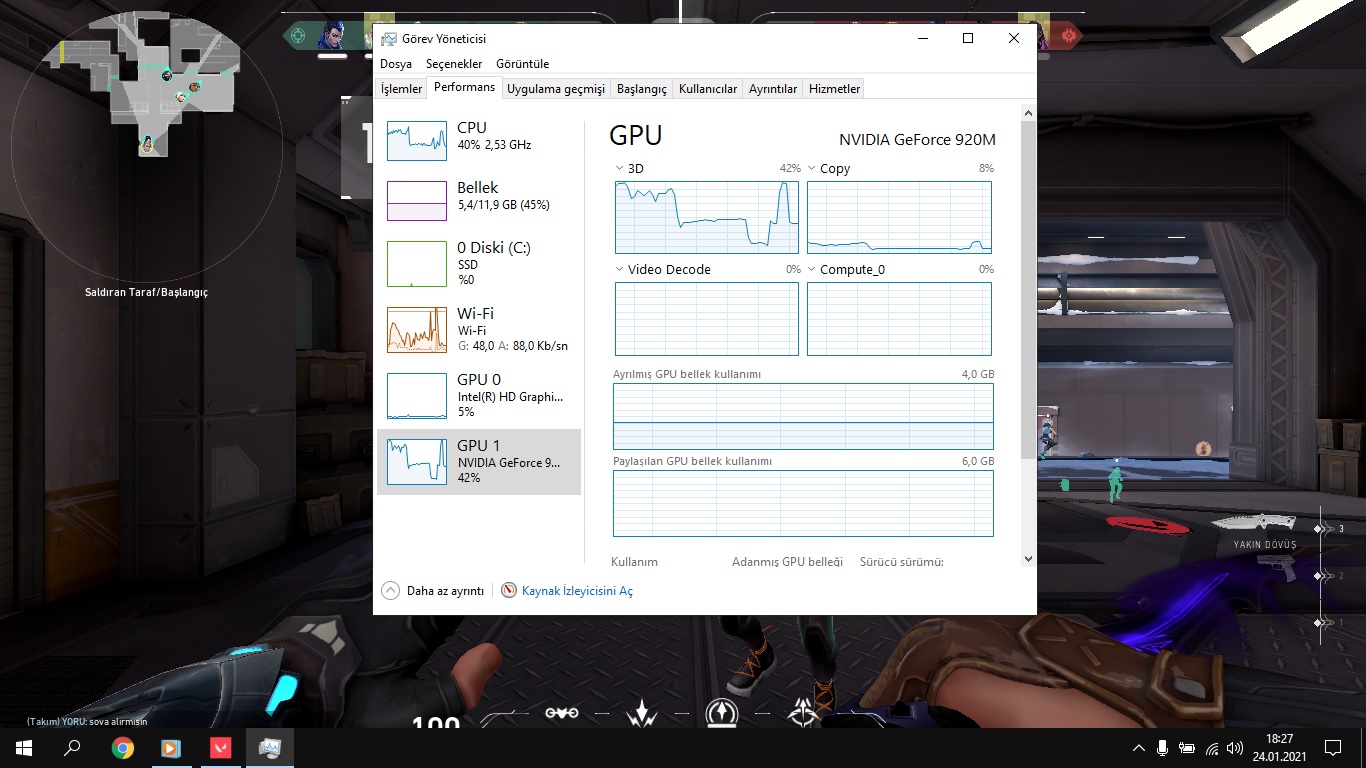Select 0 Diski (C:) in the sidebar
Viewport: 1366px width, 768px height.
coord(478,264)
